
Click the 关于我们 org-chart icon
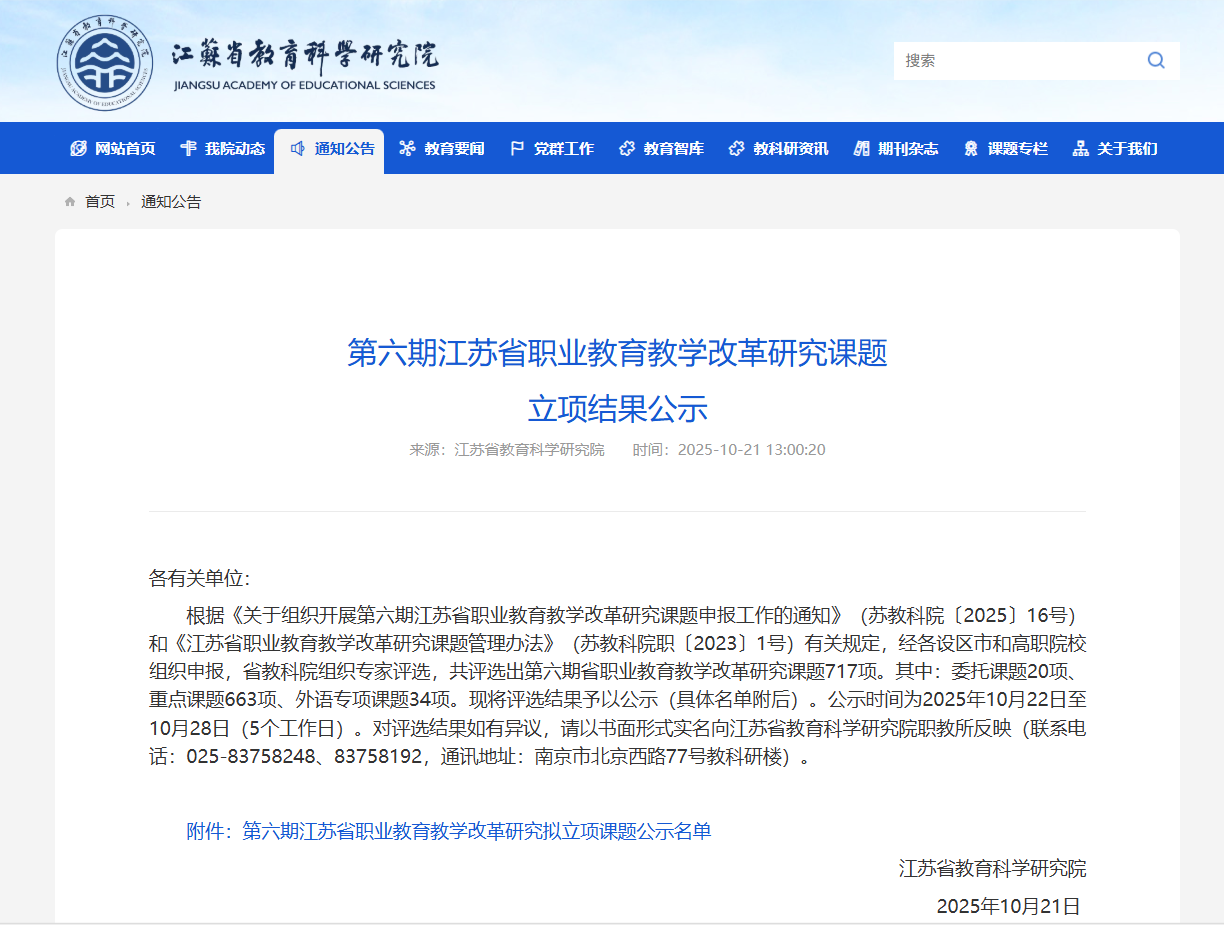(x=1080, y=149)
